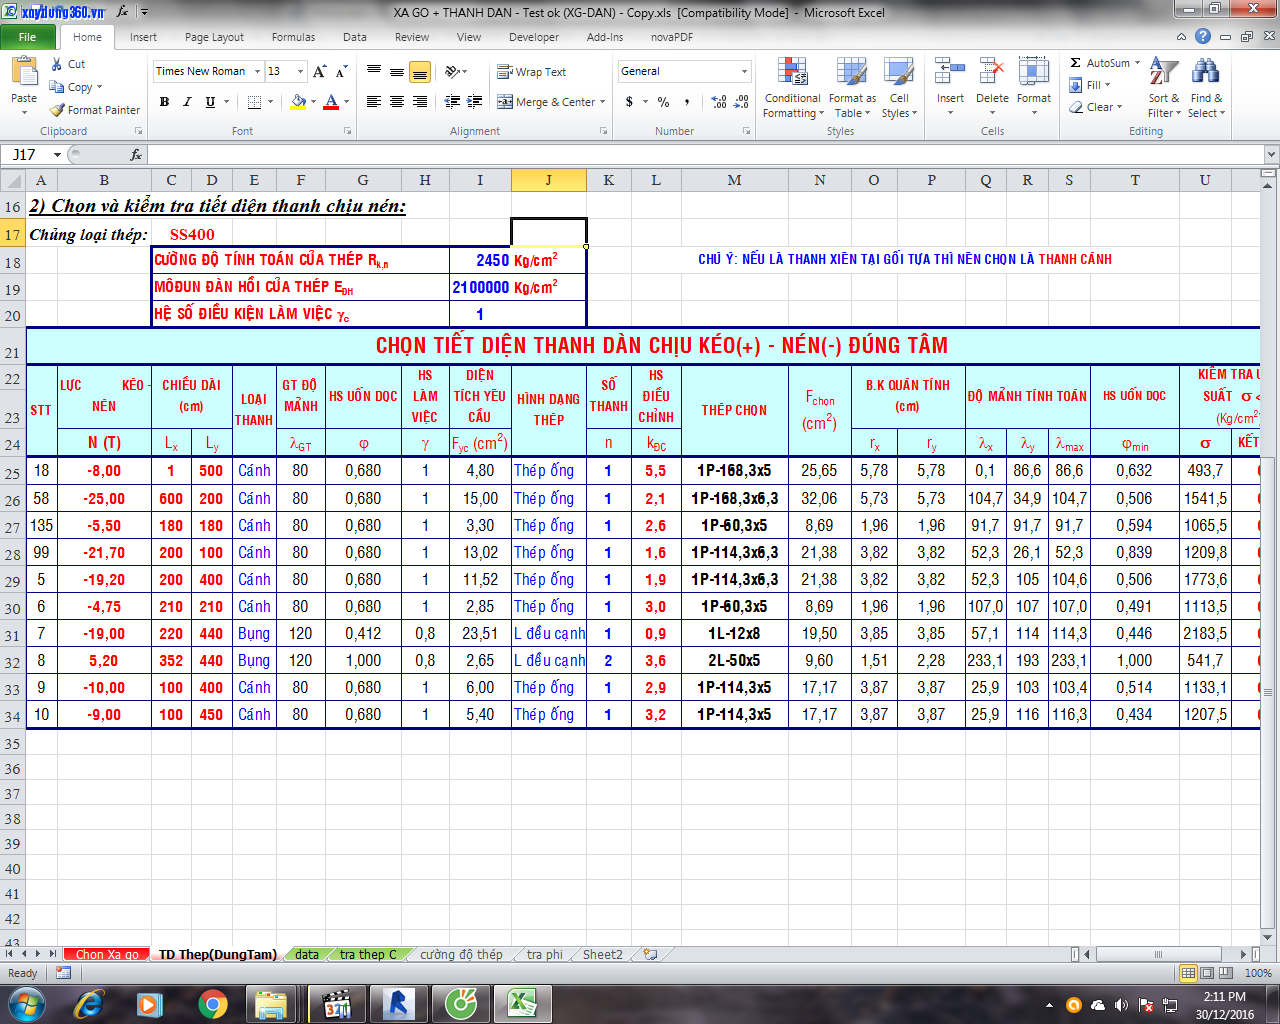The image size is (1280, 1024).
Task: Open Google Chrome from the taskbar
Action: coord(212,1003)
